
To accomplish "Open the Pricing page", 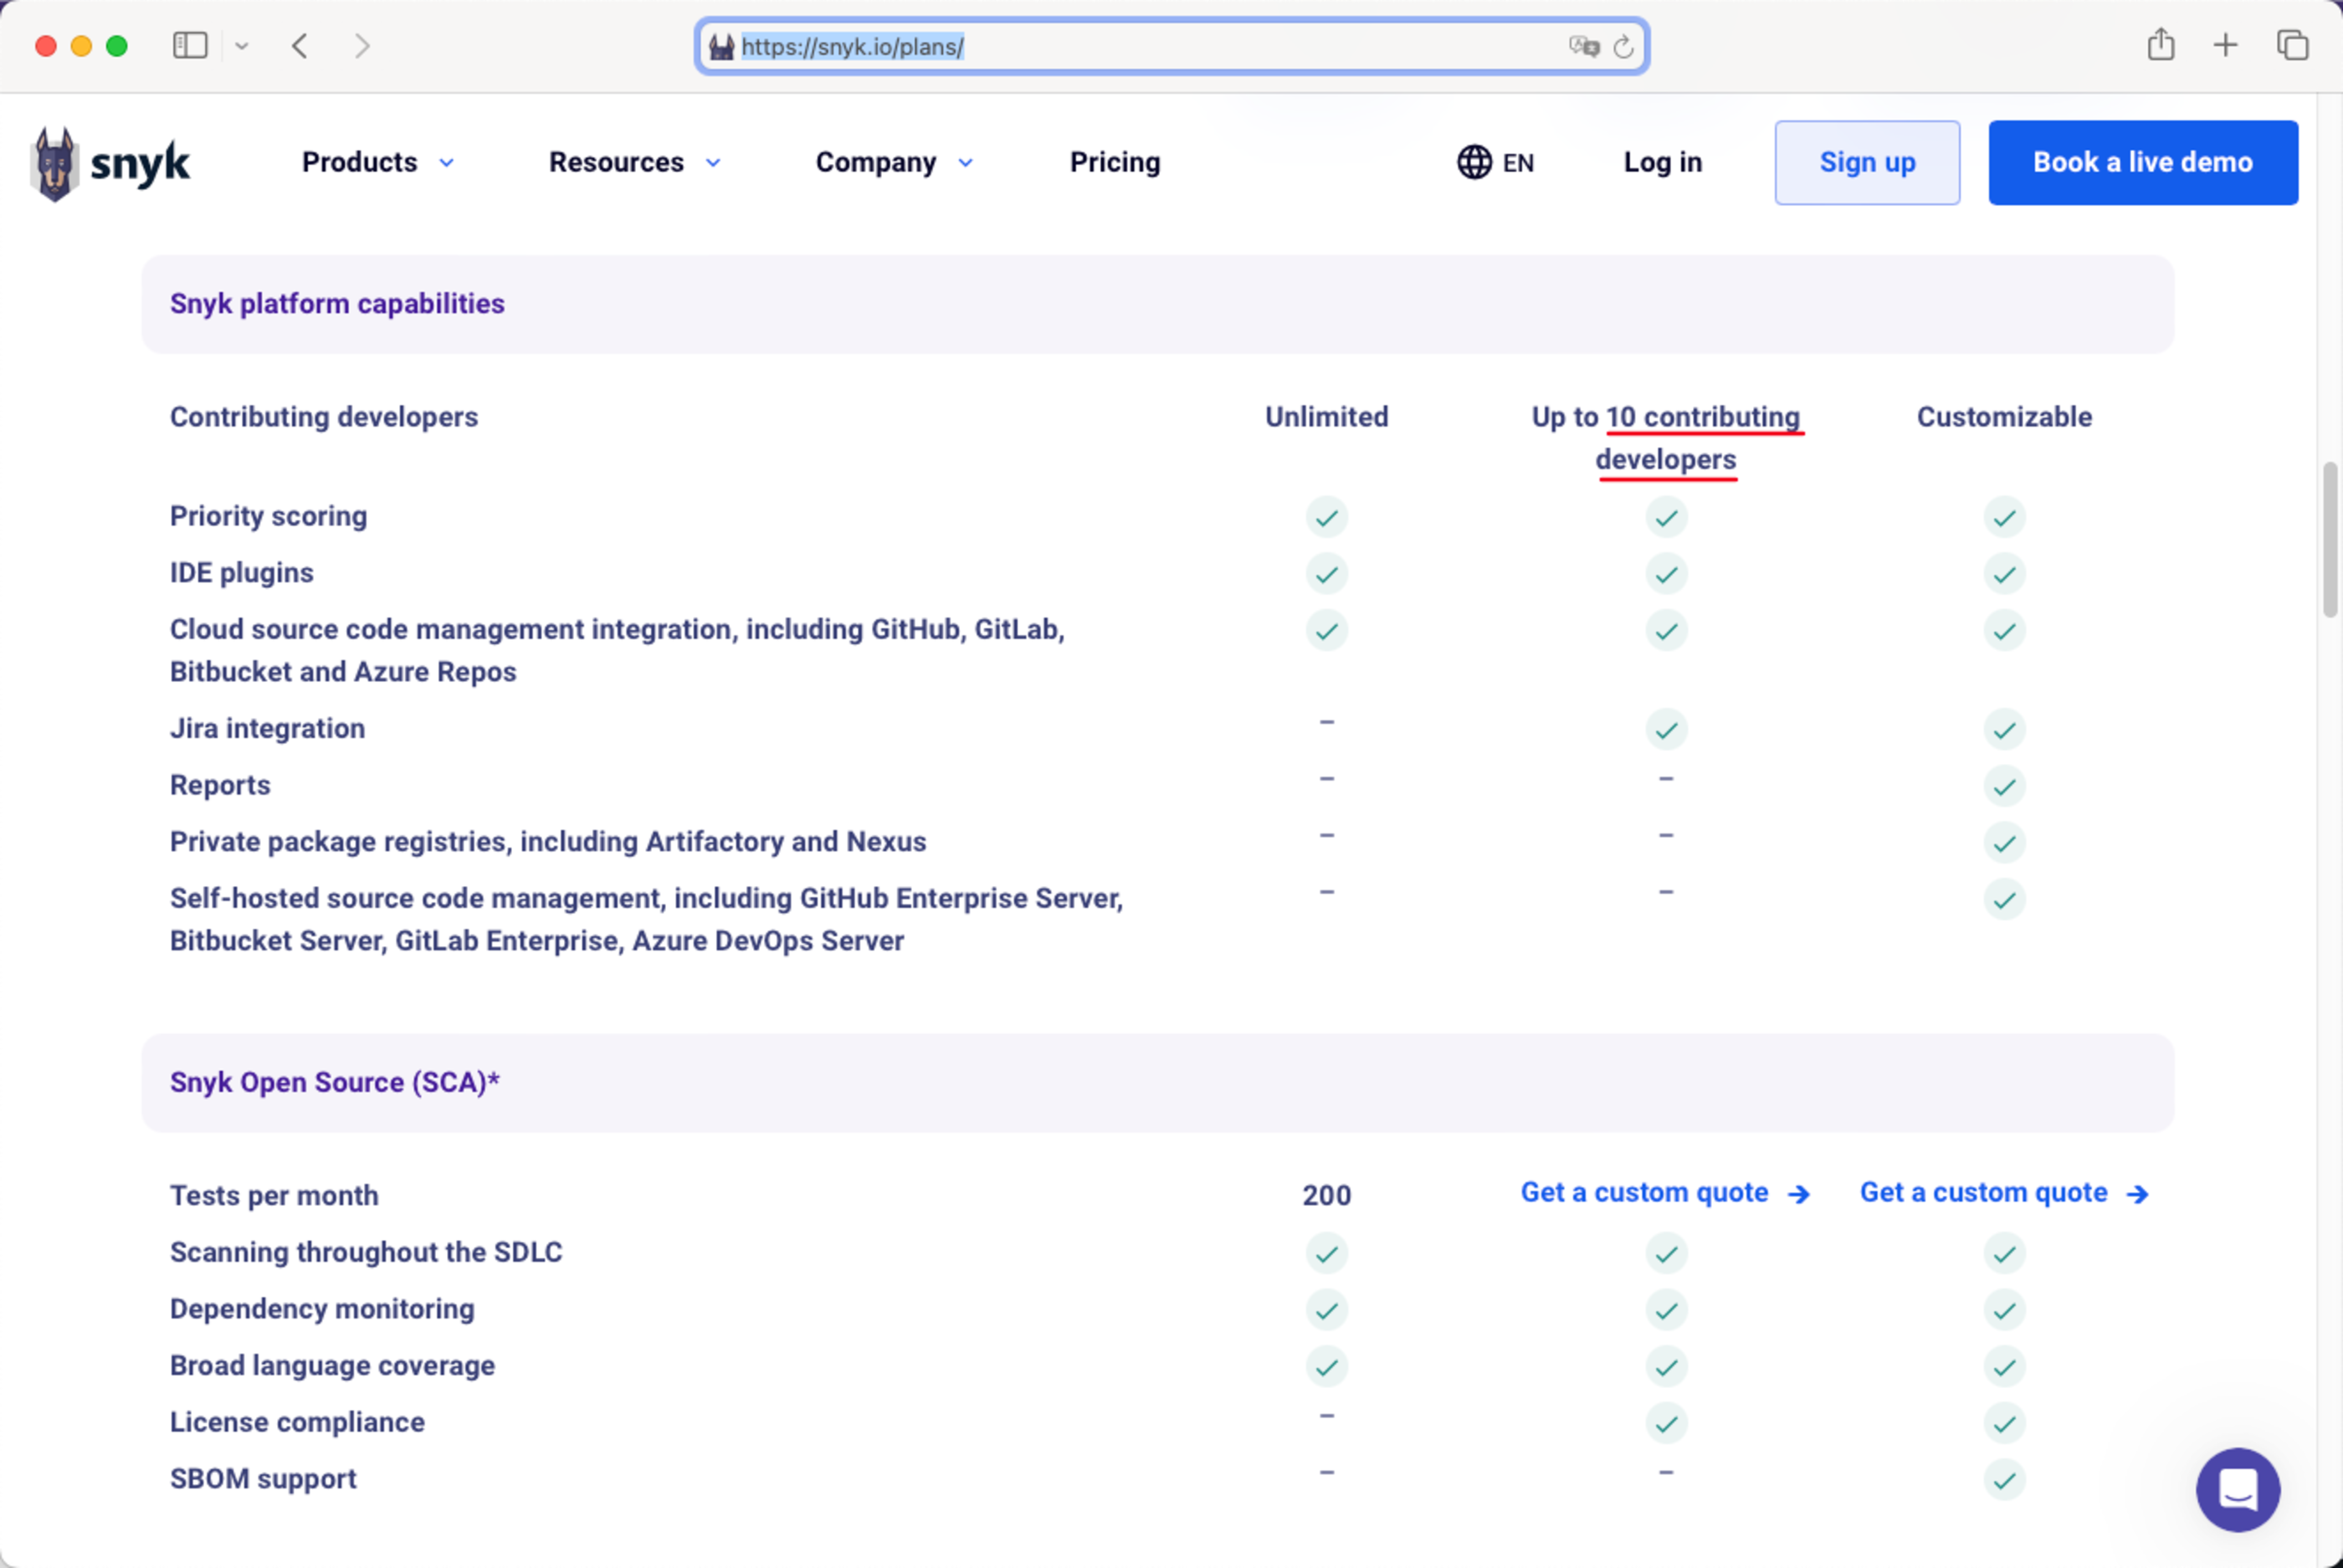I will 1115,162.
